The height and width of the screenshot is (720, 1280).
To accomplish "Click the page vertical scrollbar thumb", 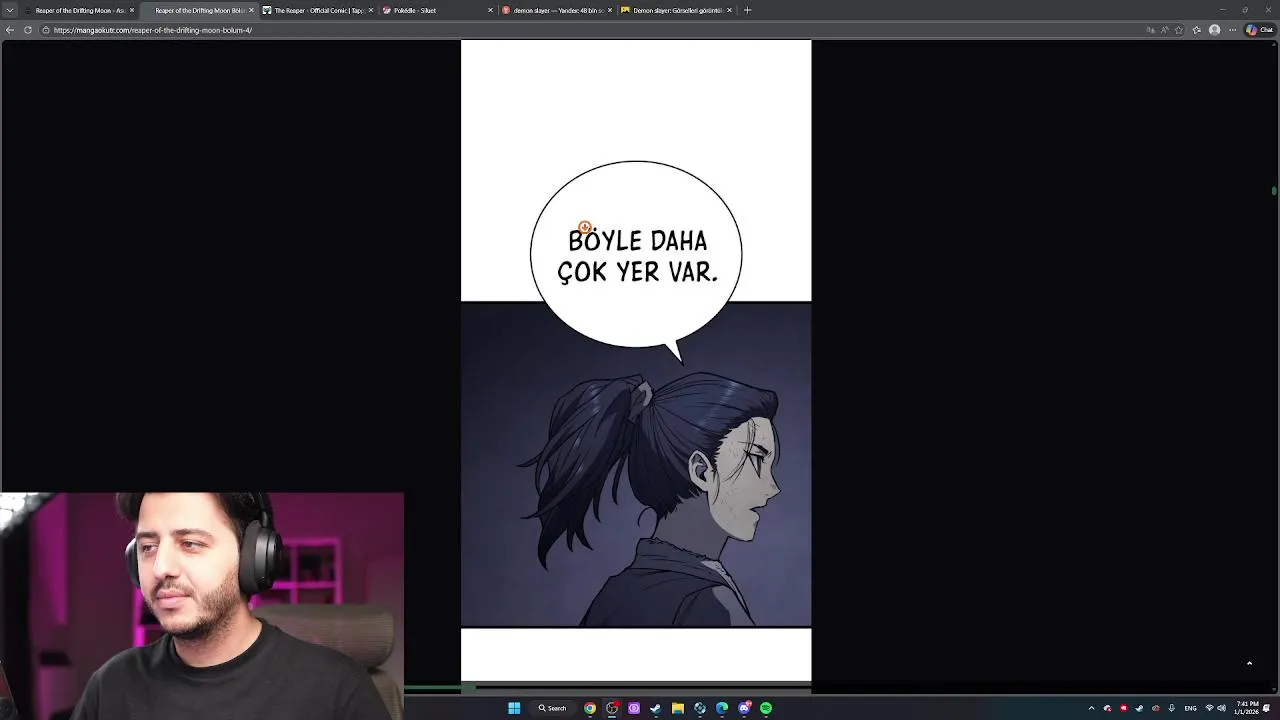I will pos(1274,190).
